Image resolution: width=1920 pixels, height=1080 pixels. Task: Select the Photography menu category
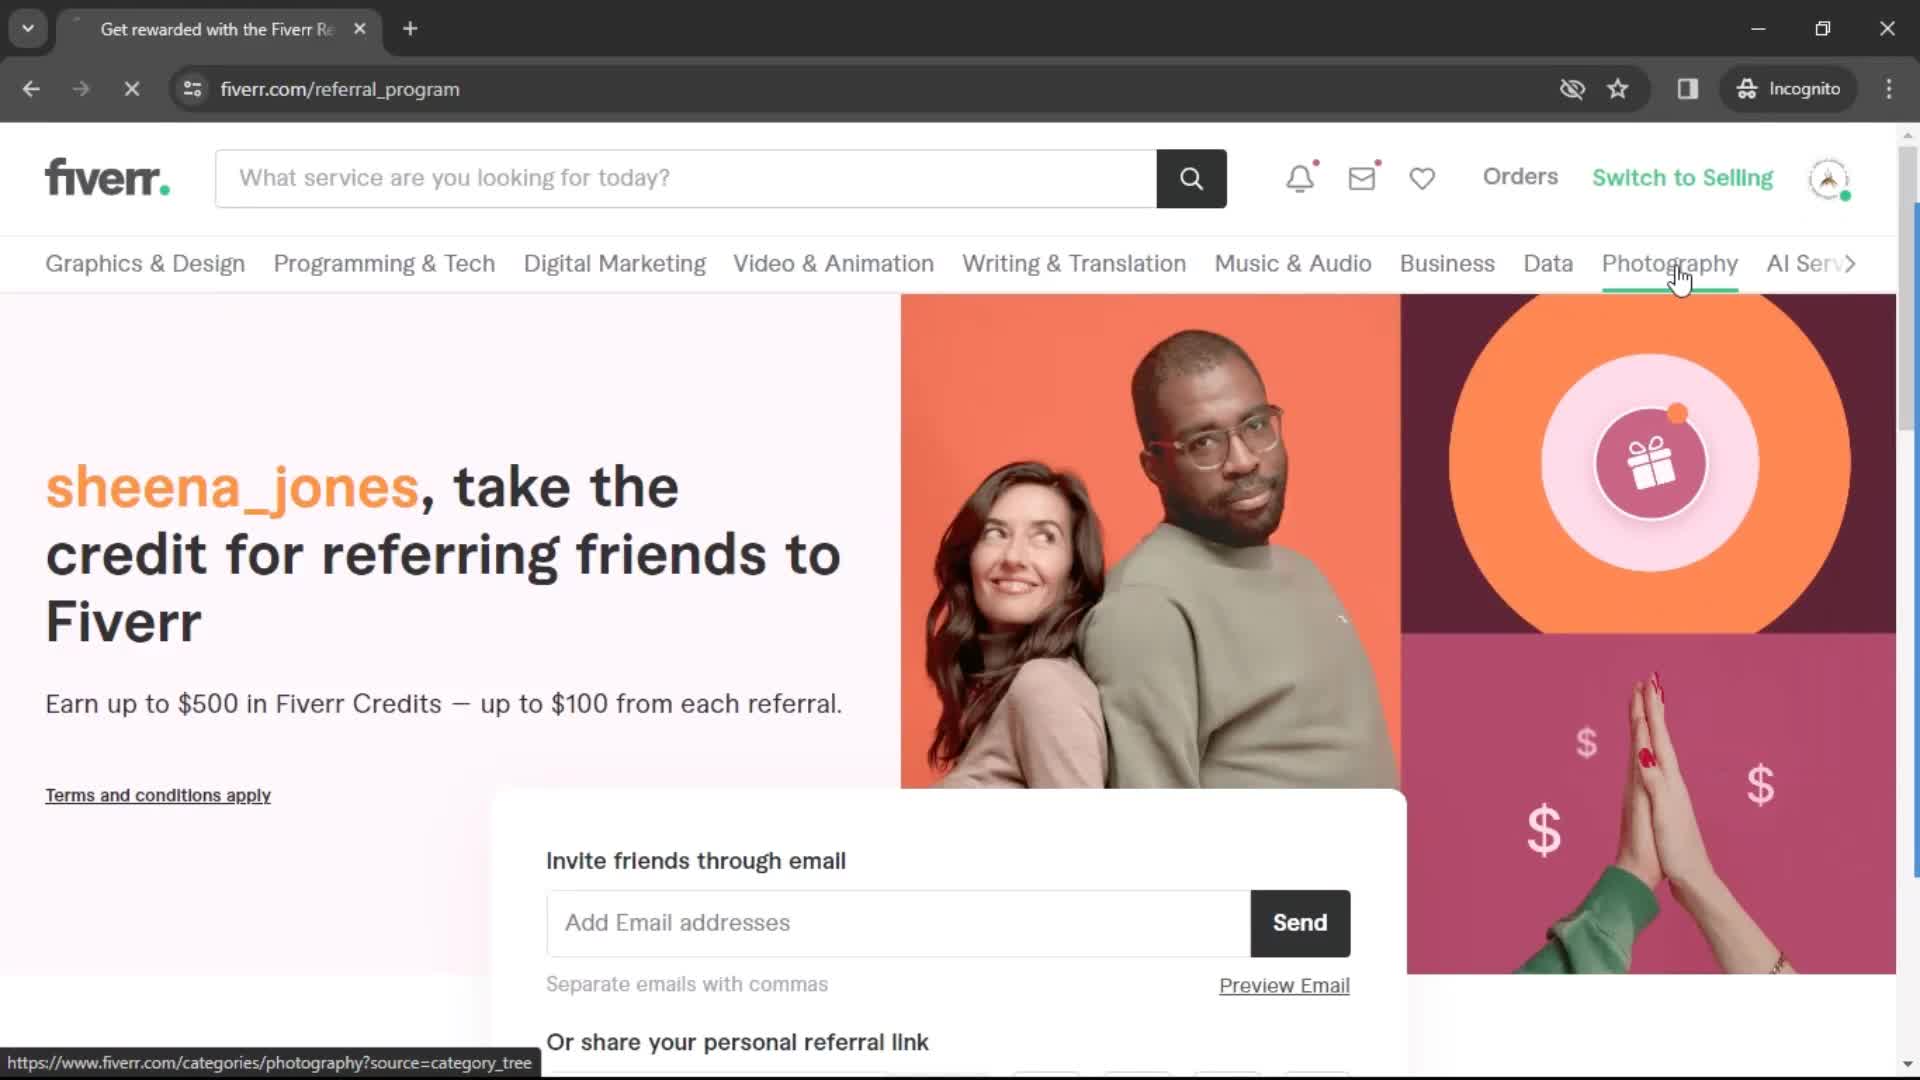(1669, 264)
